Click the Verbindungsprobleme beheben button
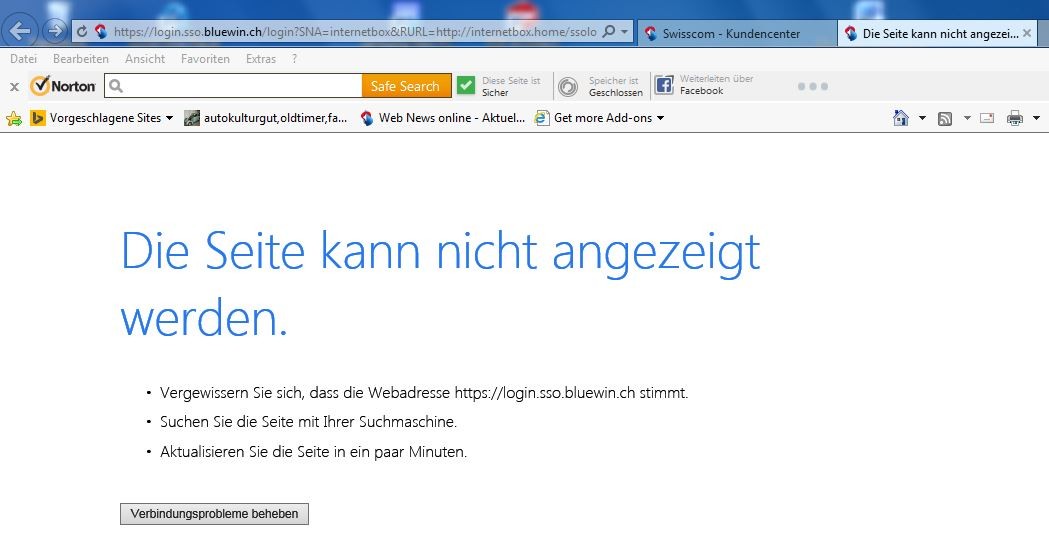Screen dimensions: 1049x549 (214, 514)
